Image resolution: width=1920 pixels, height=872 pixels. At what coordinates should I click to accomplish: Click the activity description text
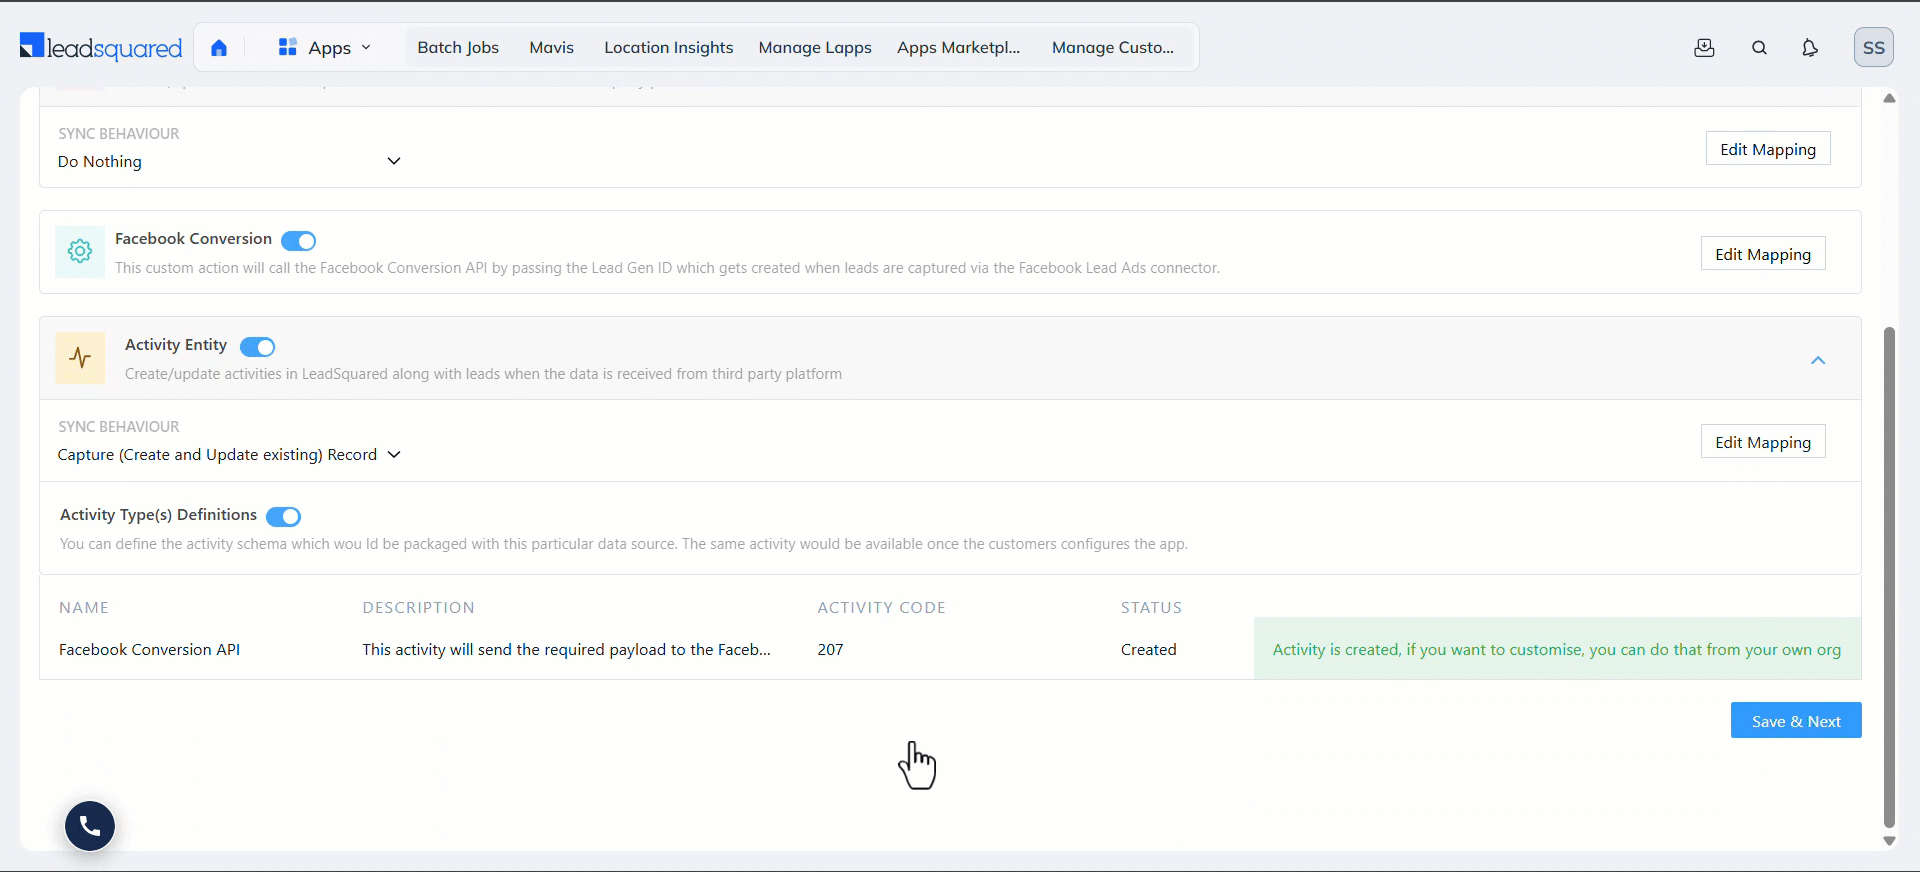point(566,649)
